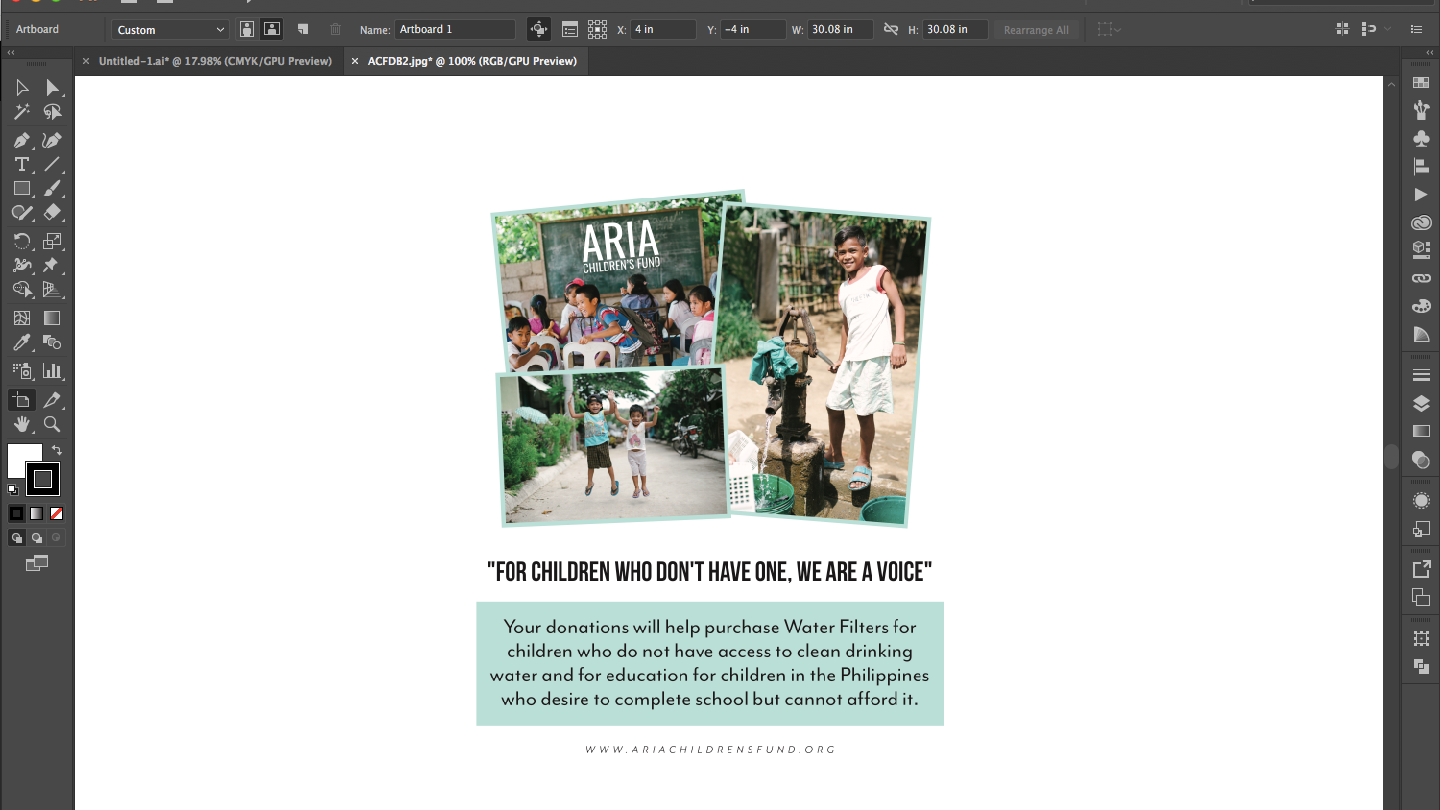The image size is (1440, 810).
Task: Apply Gradient mode button
Action: point(36,513)
